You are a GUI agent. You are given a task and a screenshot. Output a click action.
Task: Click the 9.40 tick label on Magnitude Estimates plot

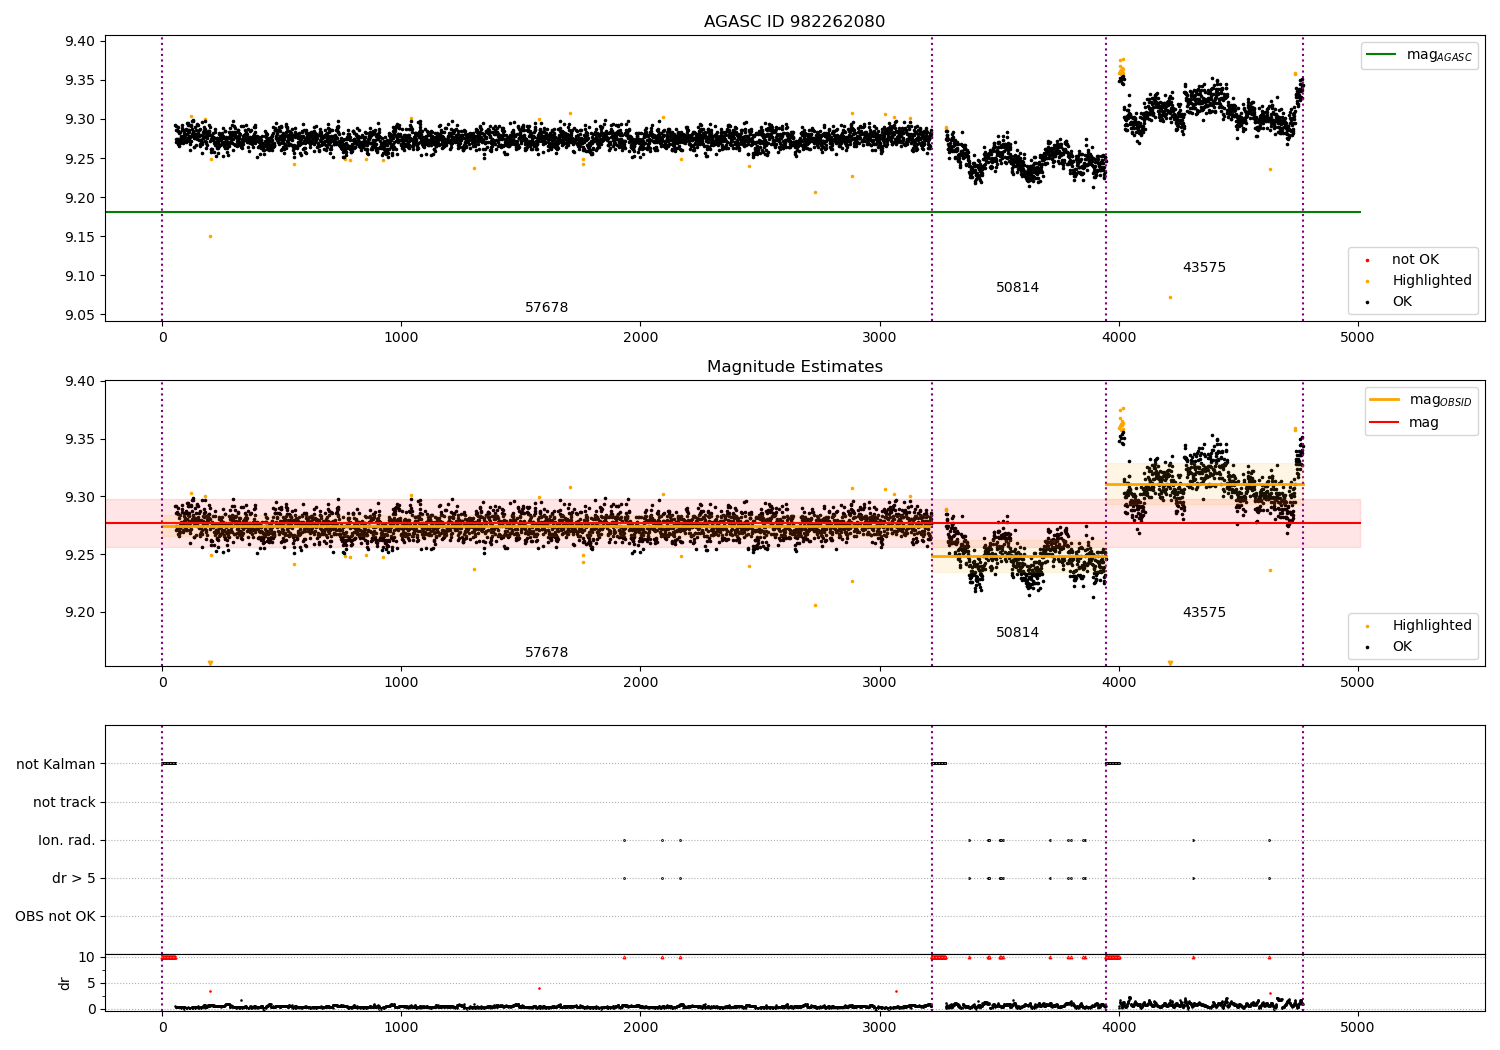[x=81, y=382]
